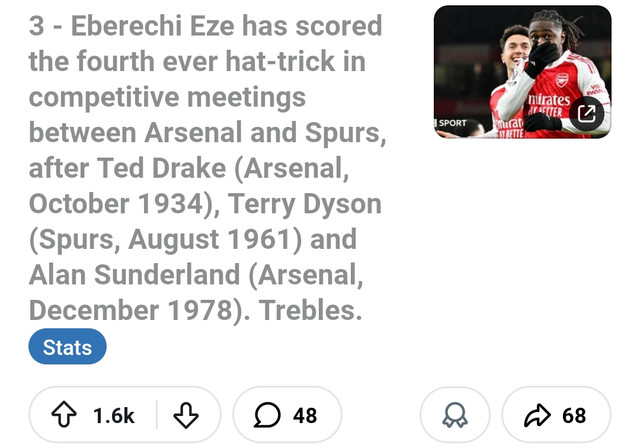The width and height of the screenshot is (640, 445).
Task: Select the blue Stats flair tag
Action: pos(67,348)
